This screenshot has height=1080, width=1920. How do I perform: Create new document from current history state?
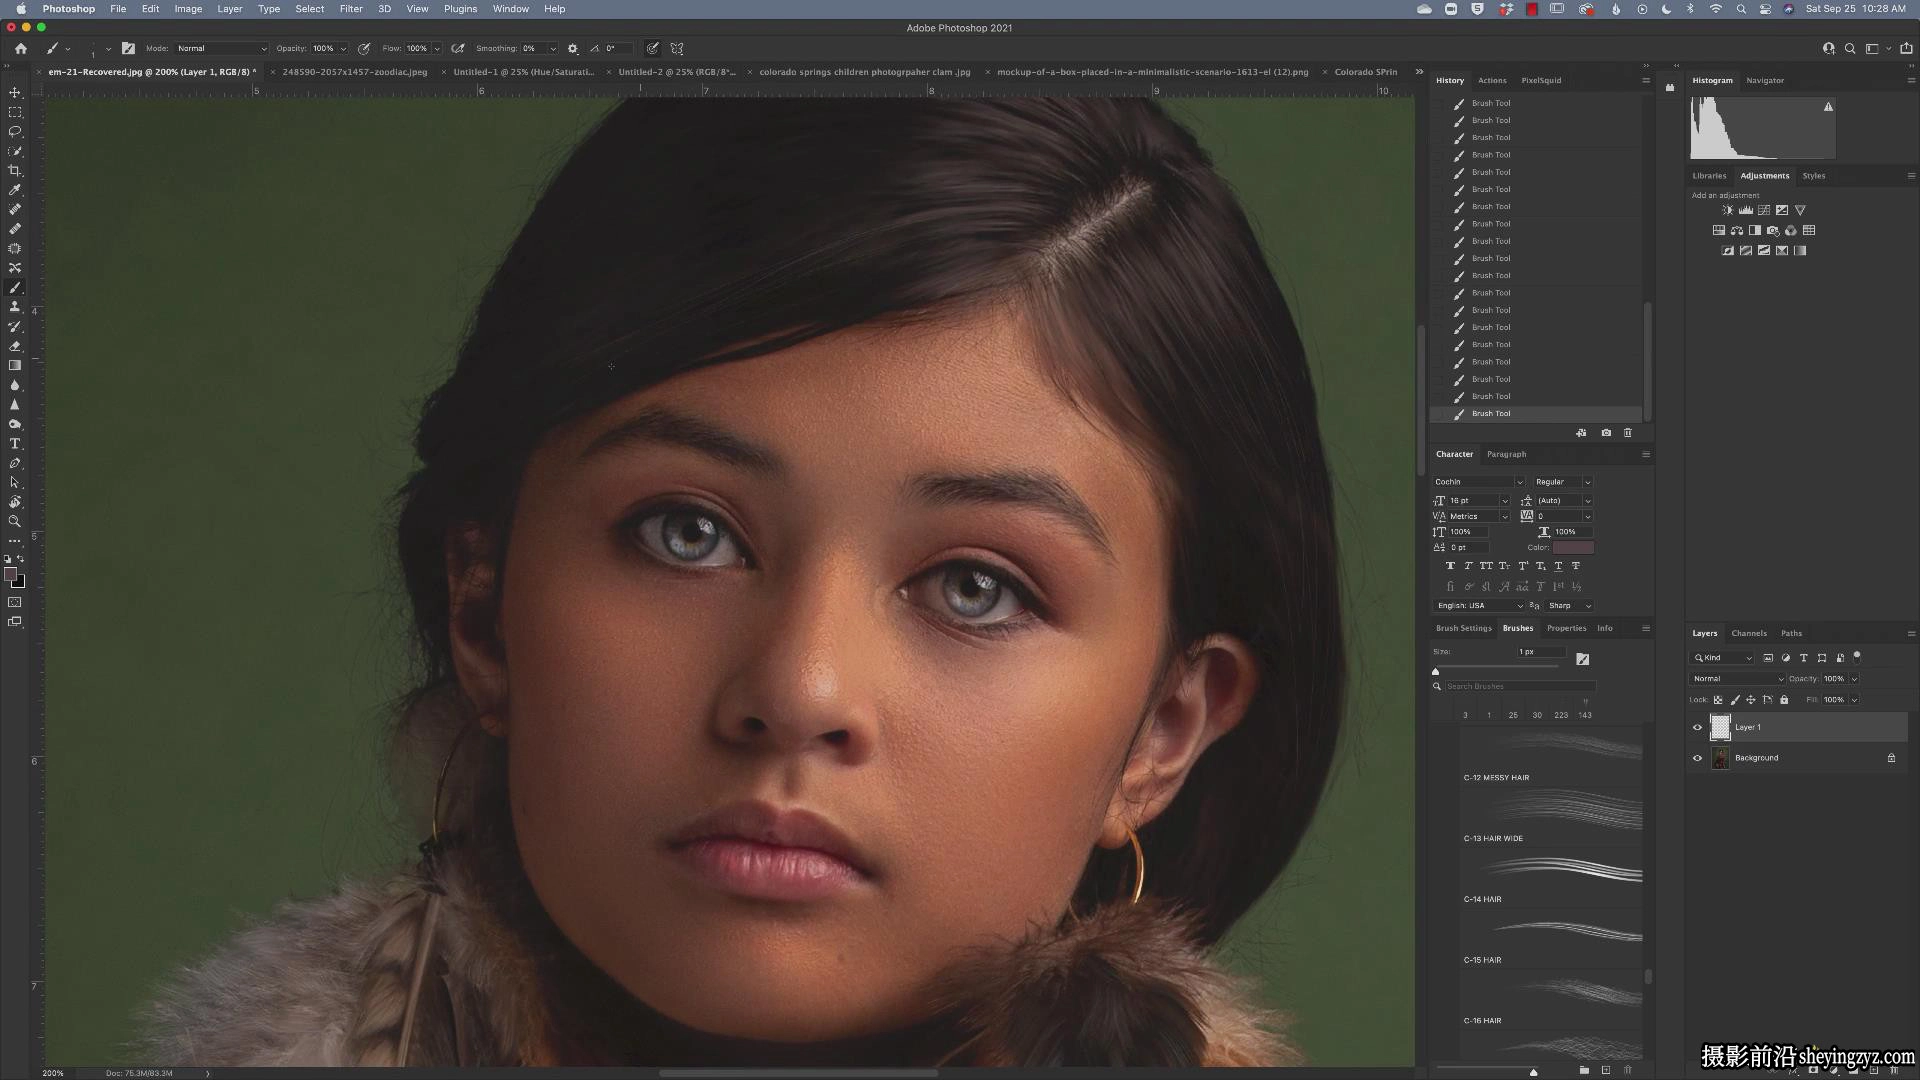[x=1581, y=433]
